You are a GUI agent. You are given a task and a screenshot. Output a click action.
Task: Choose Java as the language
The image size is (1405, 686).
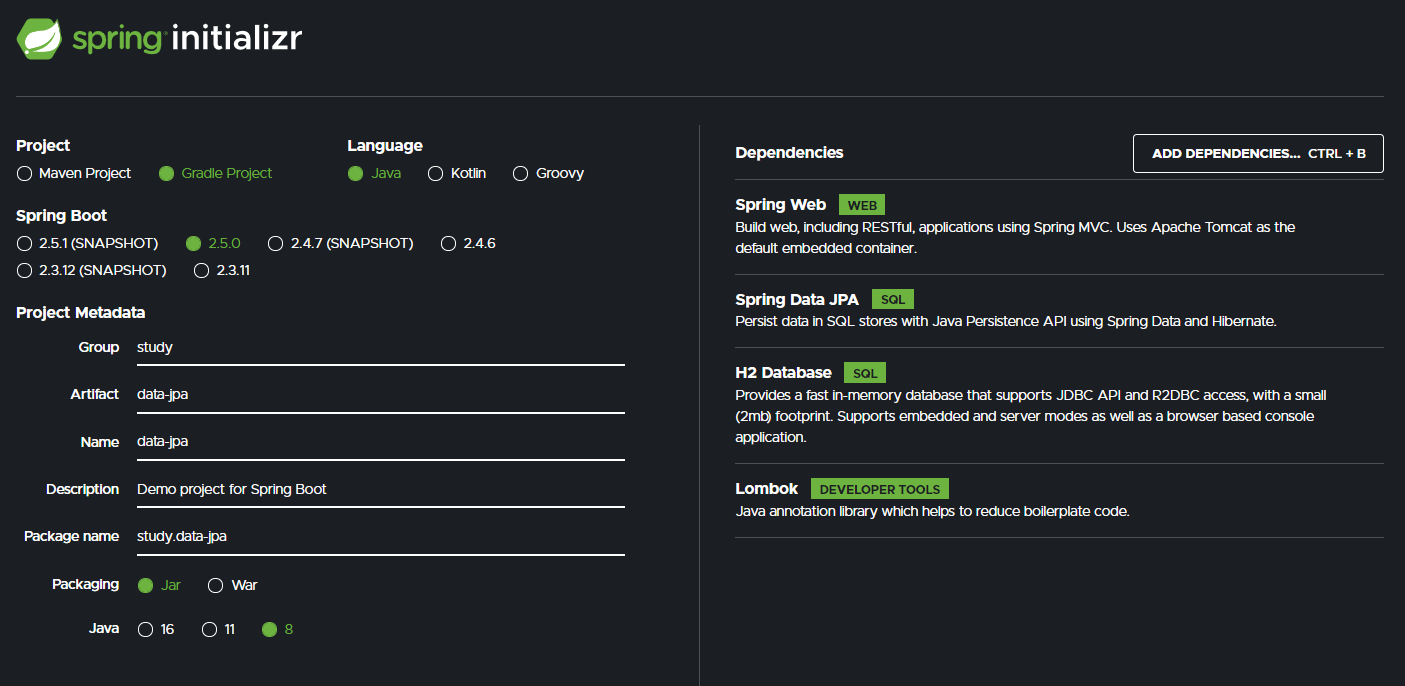coord(374,173)
